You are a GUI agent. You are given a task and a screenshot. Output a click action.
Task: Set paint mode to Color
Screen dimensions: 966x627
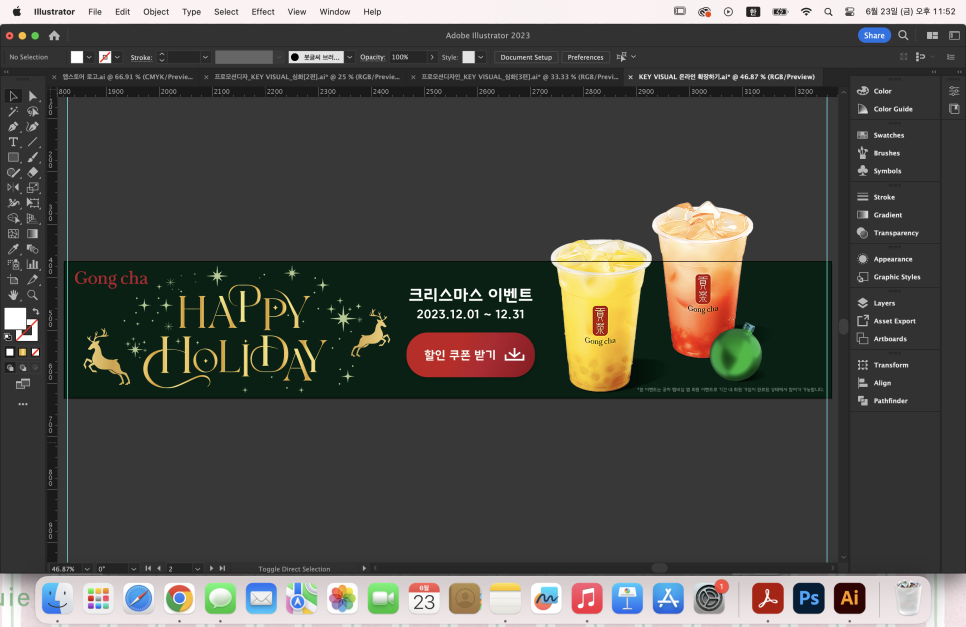pos(10,352)
